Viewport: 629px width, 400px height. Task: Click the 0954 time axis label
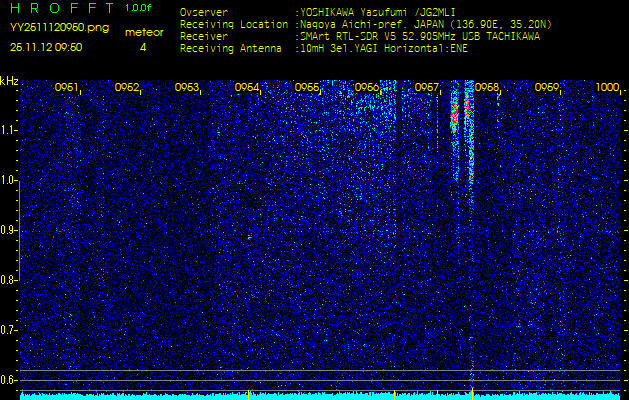pos(247,87)
